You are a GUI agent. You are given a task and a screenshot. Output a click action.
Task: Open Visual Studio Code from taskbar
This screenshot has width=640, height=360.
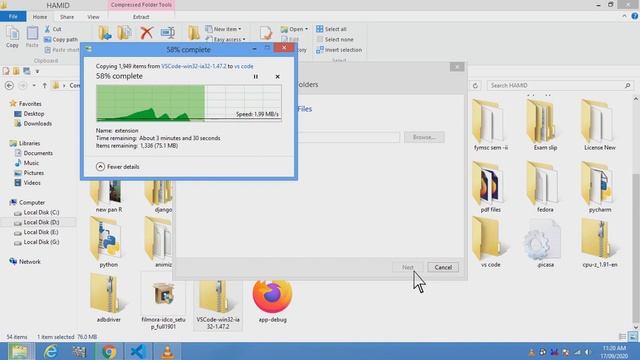point(138,351)
